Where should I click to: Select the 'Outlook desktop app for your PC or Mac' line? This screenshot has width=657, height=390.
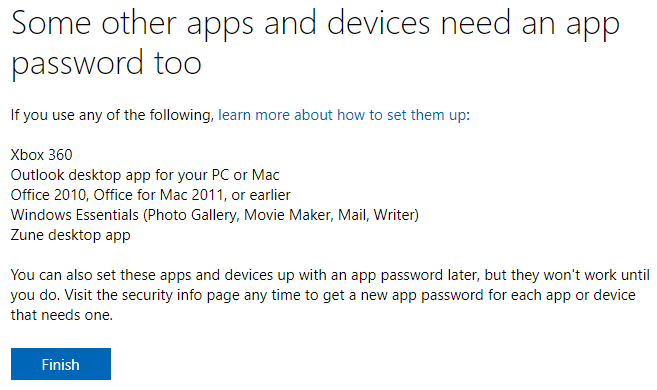point(145,175)
